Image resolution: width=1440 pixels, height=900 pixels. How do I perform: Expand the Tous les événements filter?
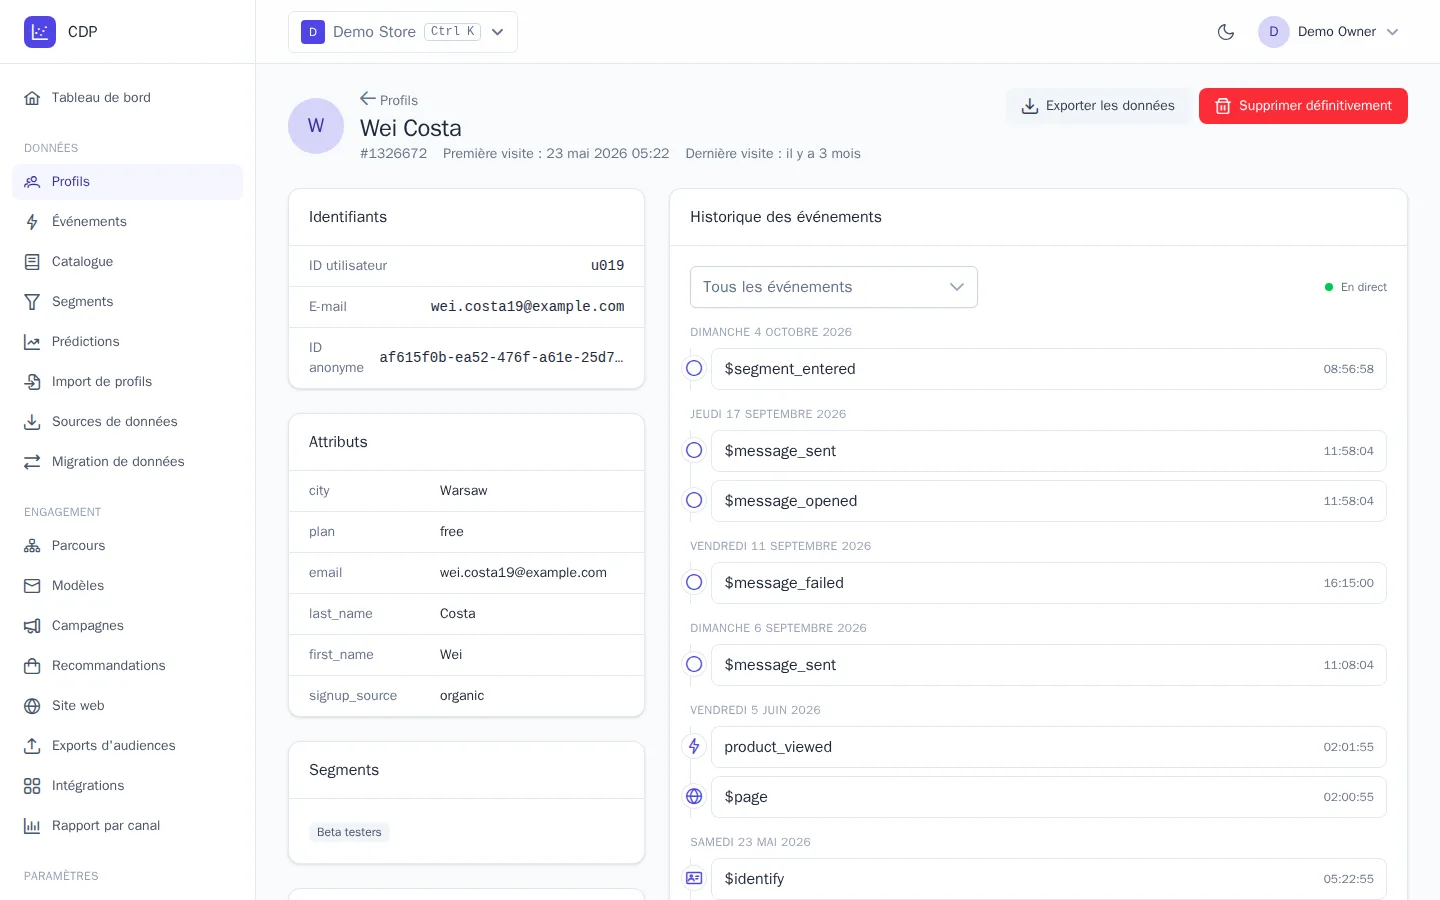[x=834, y=287]
